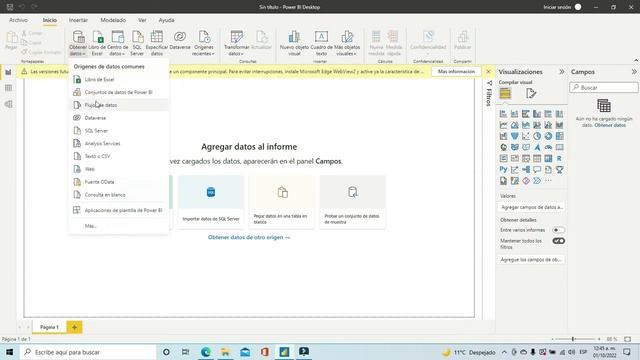Choose the stacked bar chart visual
The width and height of the screenshot is (640, 360).
(x=503, y=114)
